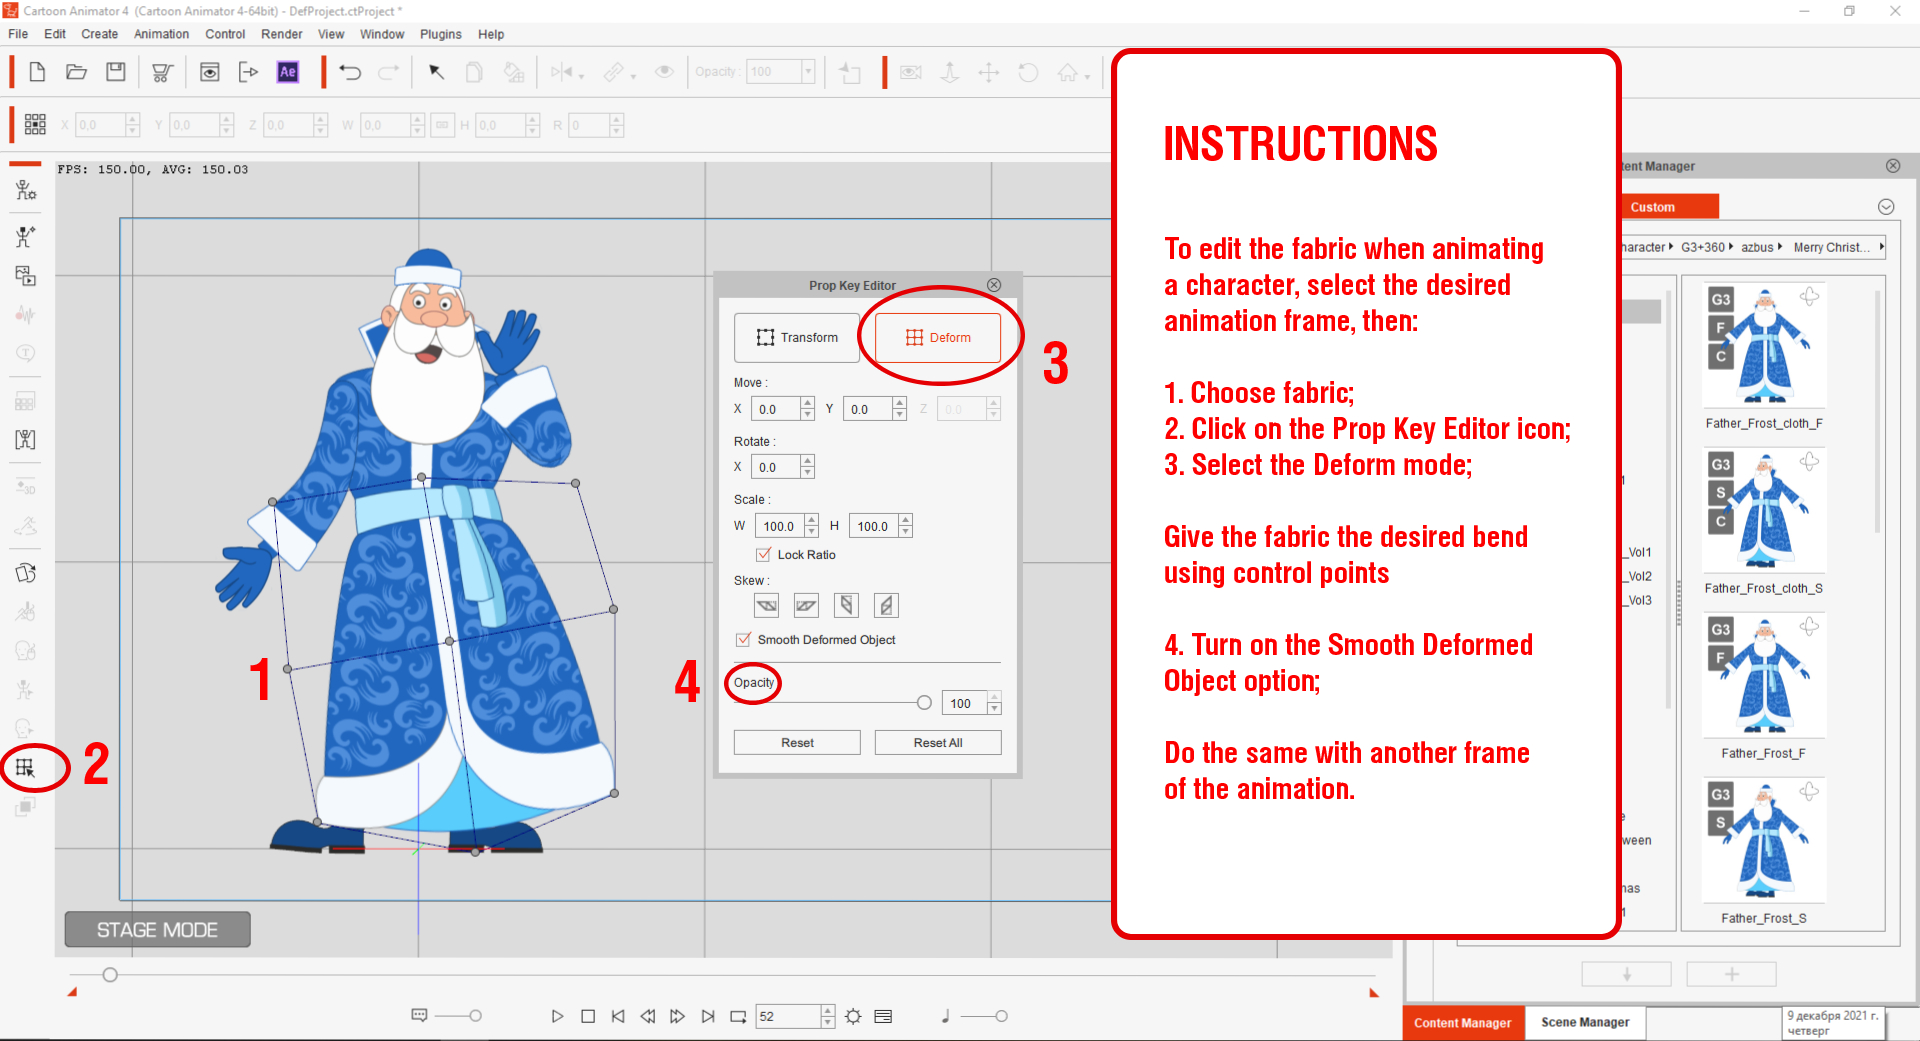Expand the Content Manager options chevron
This screenshot has width=1920, height=1041.
[1886, 207]
